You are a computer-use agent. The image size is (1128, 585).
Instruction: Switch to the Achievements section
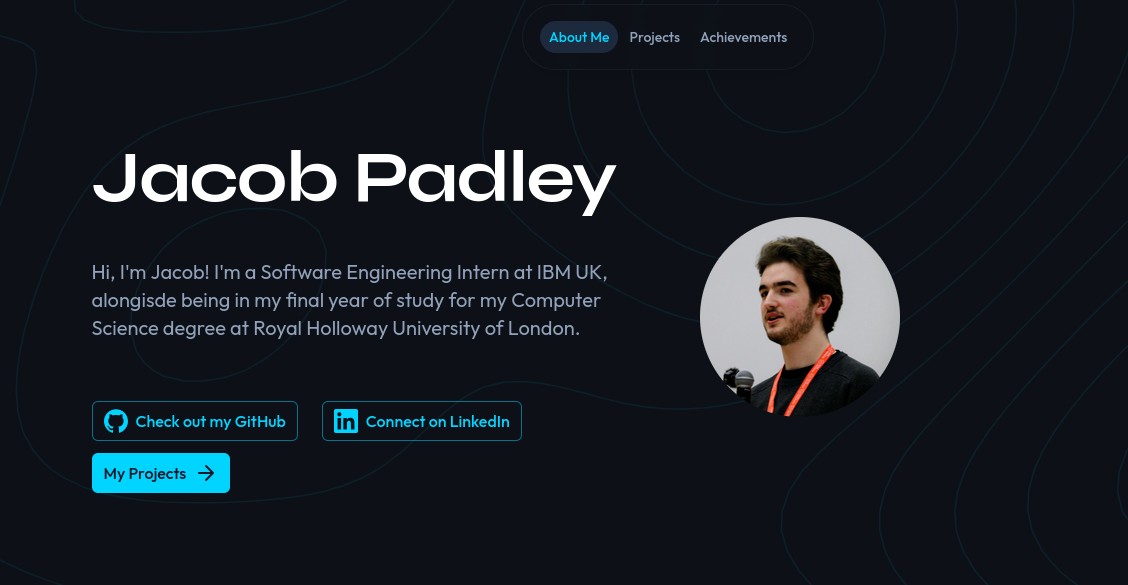[743, 37]
